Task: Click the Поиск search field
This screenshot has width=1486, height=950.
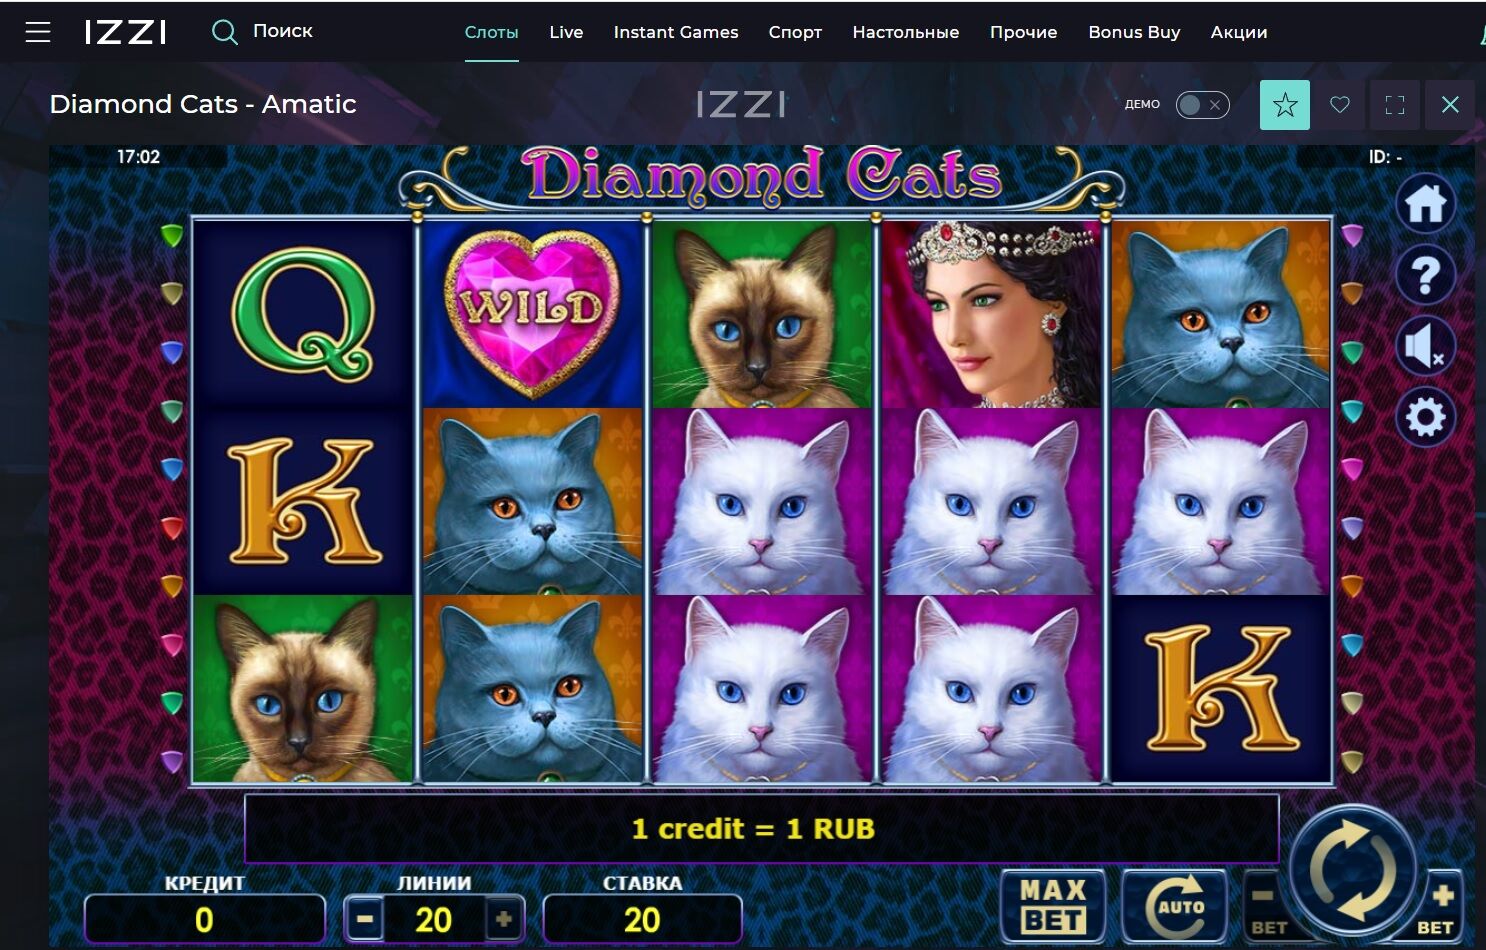Action: (283, 31)
